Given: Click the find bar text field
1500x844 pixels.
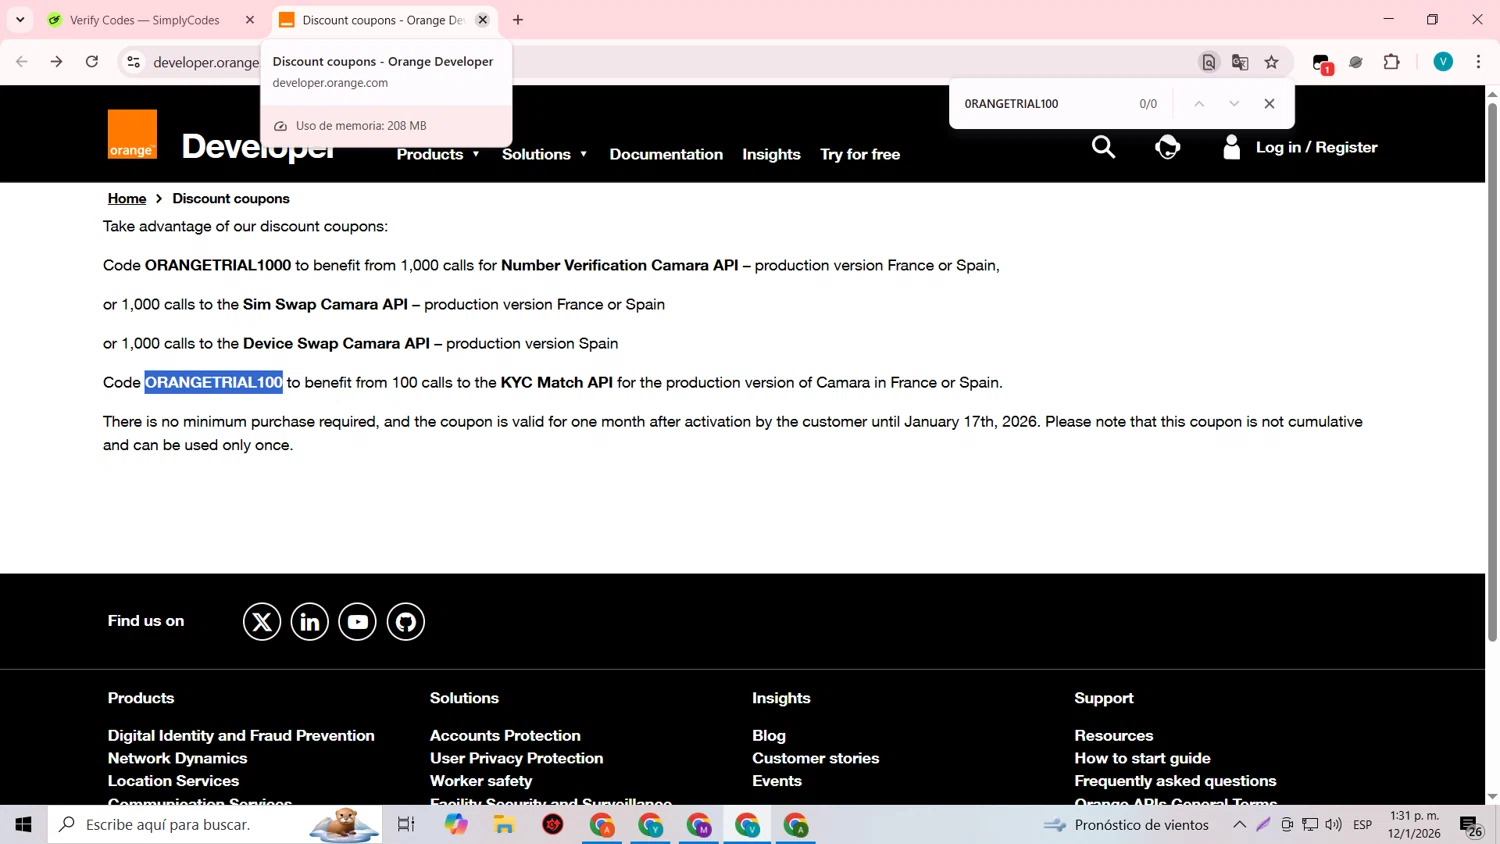Looking at the screenshot, I should pos(1045,104).
